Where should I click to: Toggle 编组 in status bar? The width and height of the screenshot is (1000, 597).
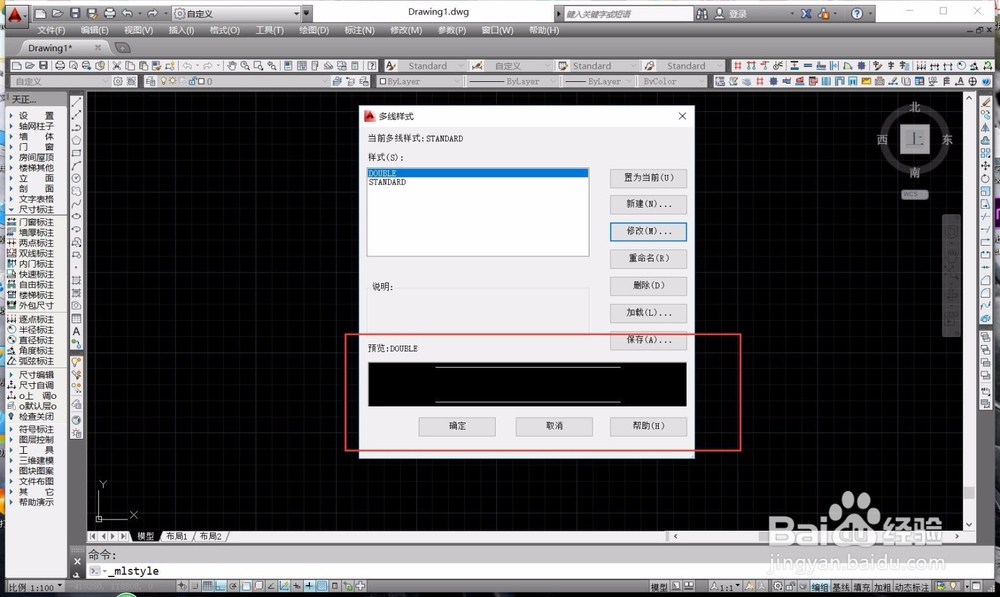820,587
